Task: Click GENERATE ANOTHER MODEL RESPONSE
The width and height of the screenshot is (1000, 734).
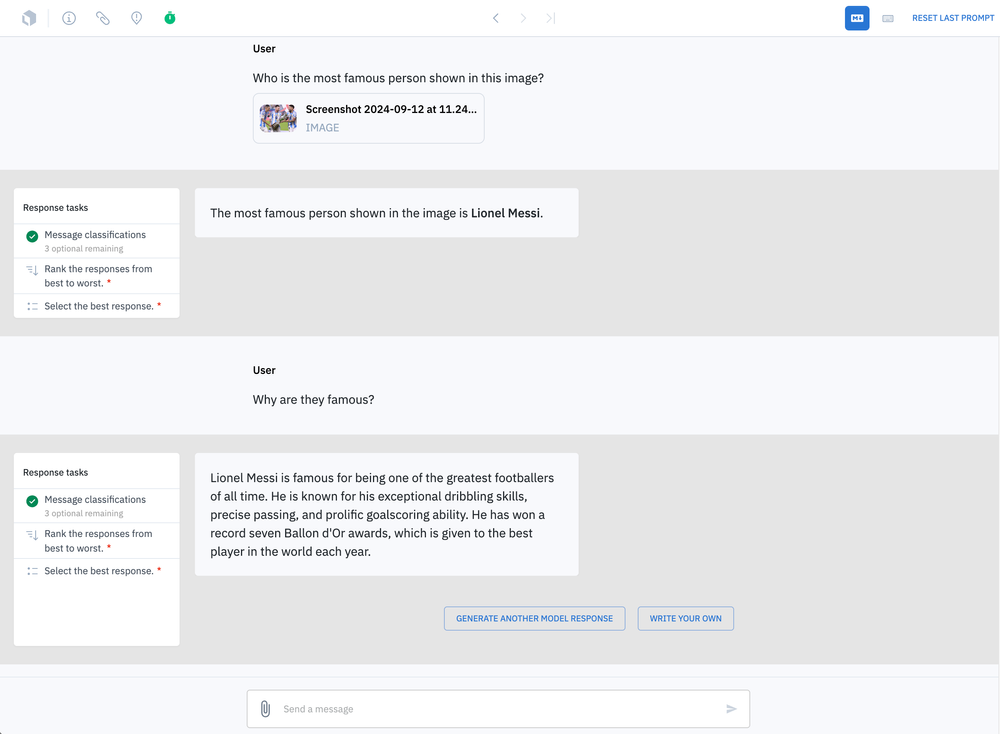Action: [x=534, y=618]
